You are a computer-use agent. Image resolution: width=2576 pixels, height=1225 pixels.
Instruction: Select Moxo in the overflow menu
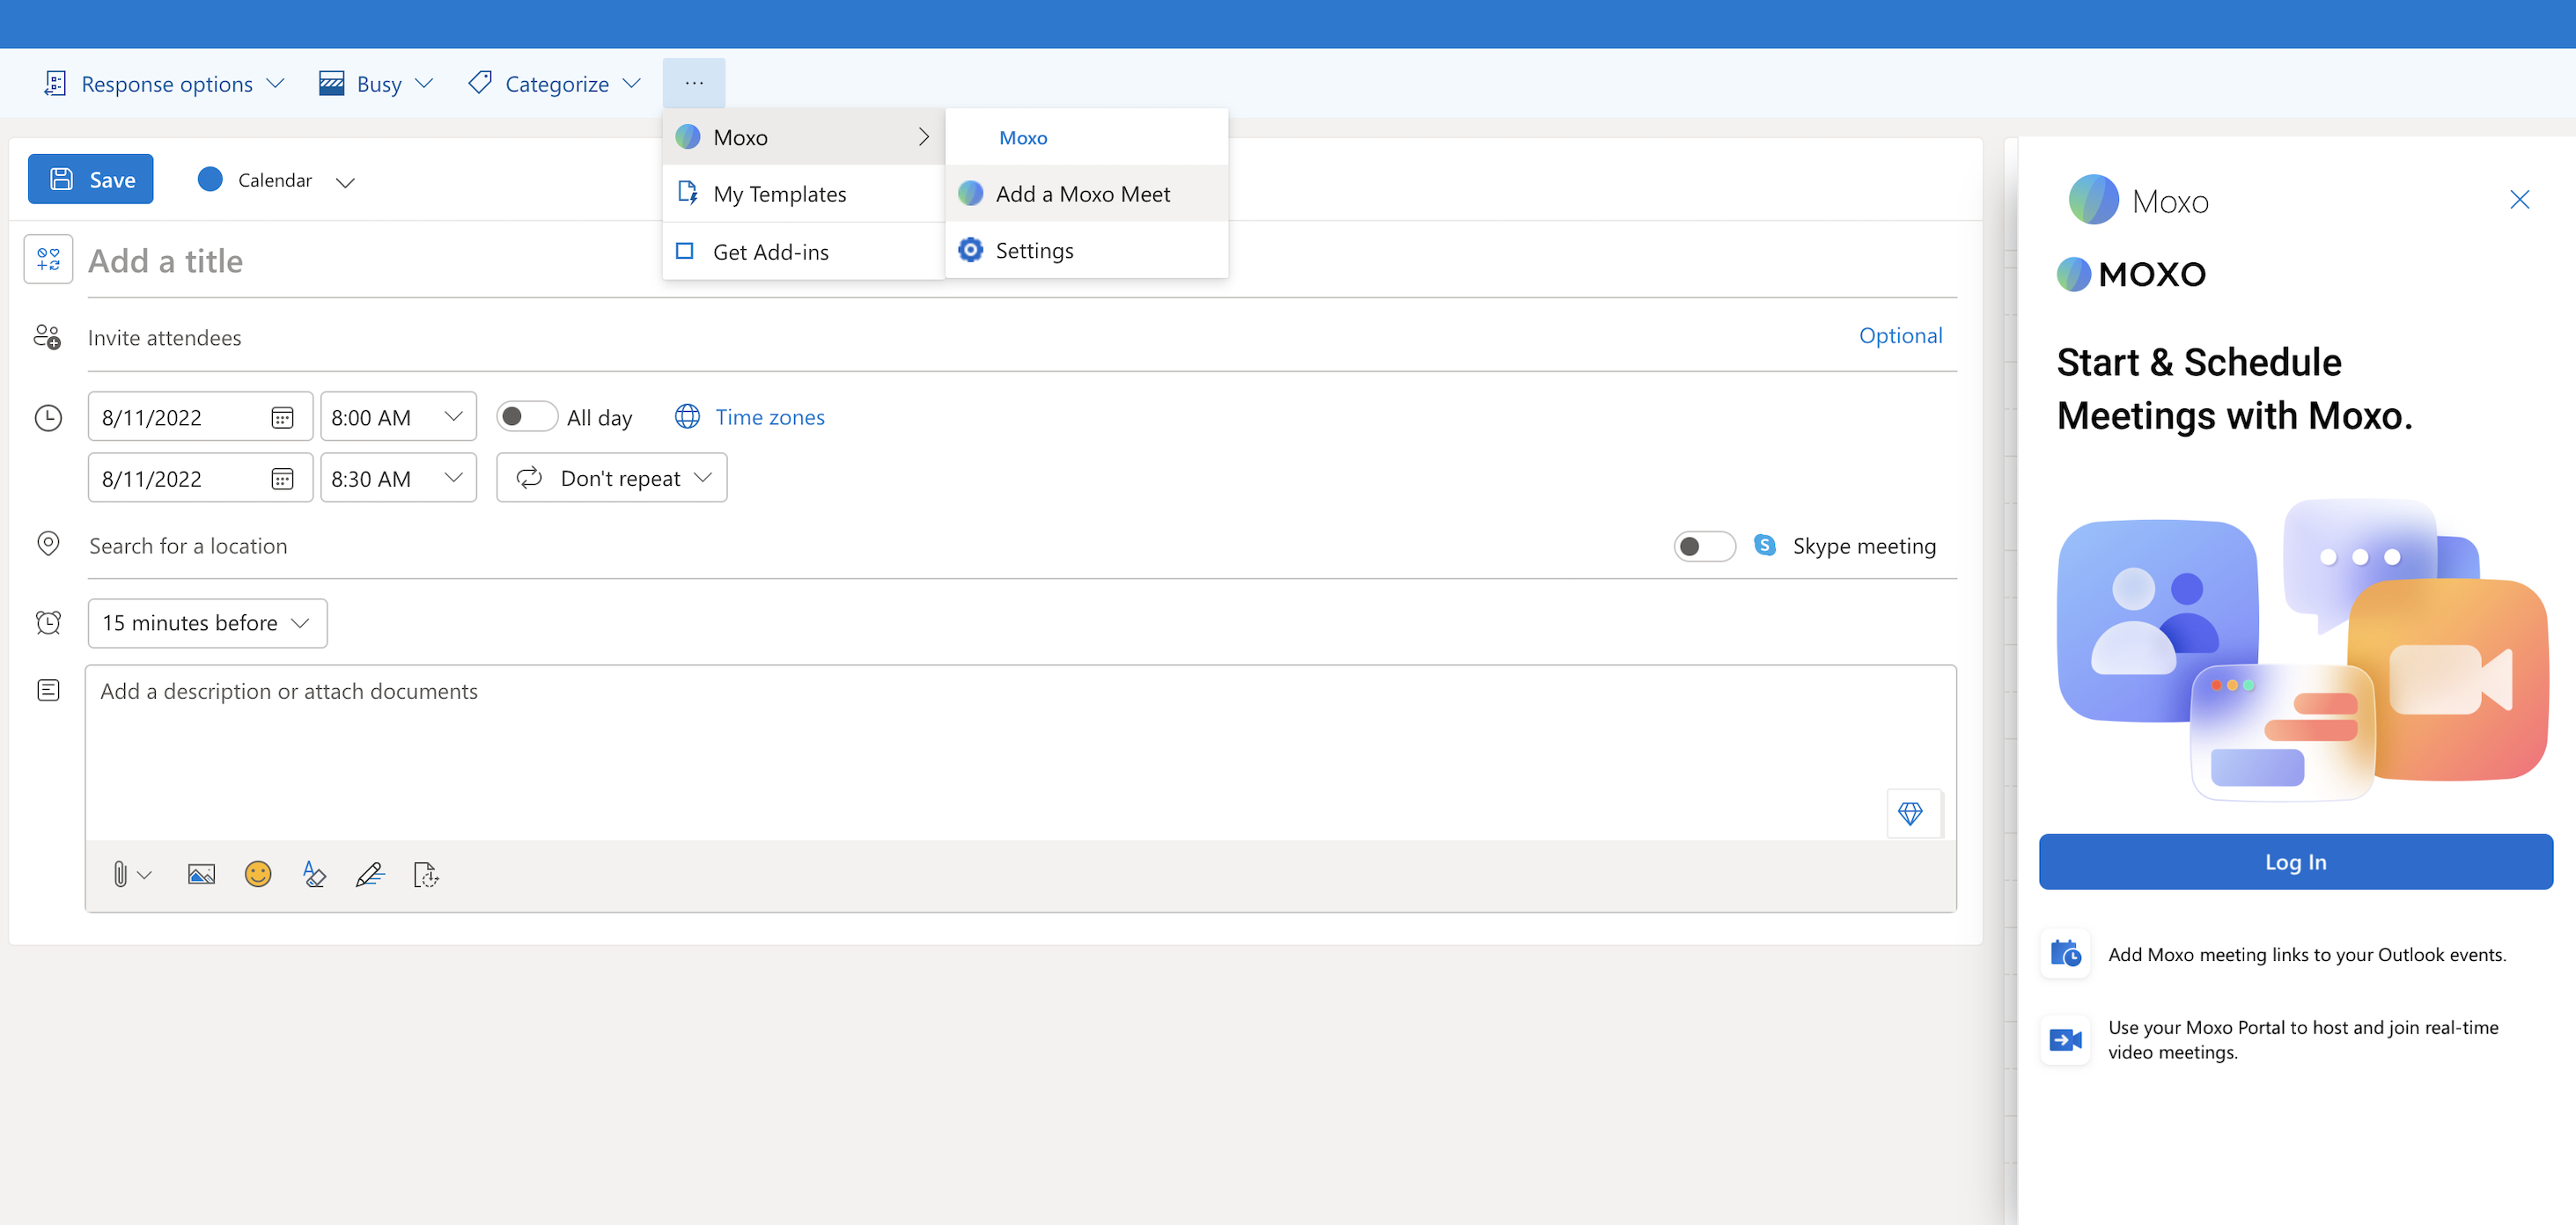click(x=803, y=137)
